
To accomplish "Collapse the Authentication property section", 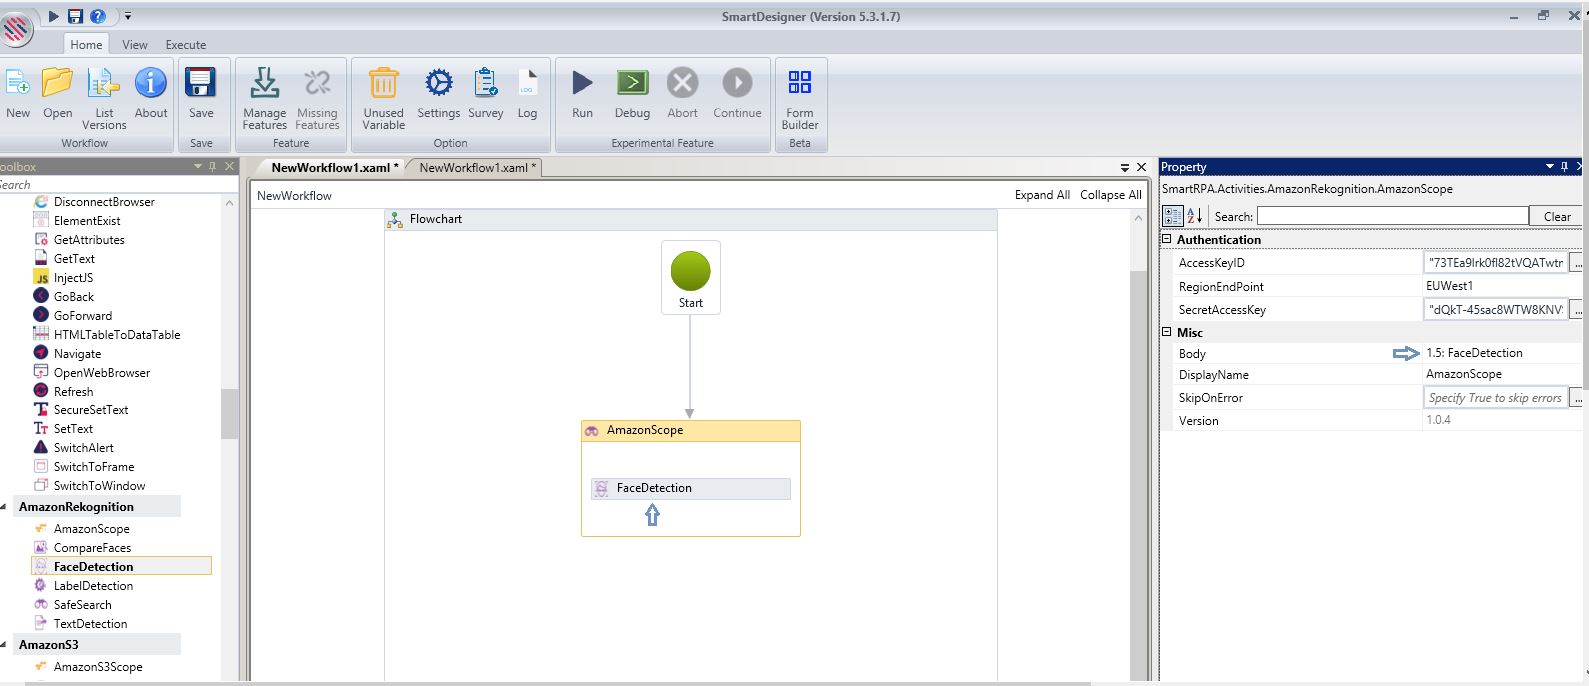I will tap(1167, 240).
